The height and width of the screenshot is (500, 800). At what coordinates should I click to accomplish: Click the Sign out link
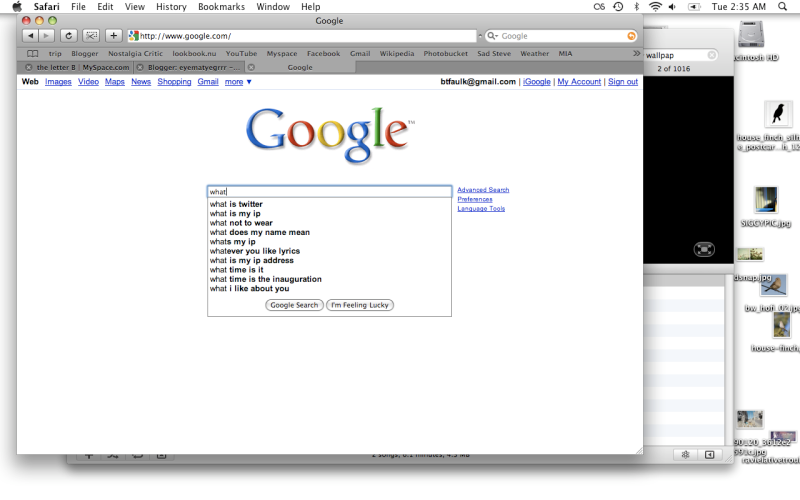(623, 82)
